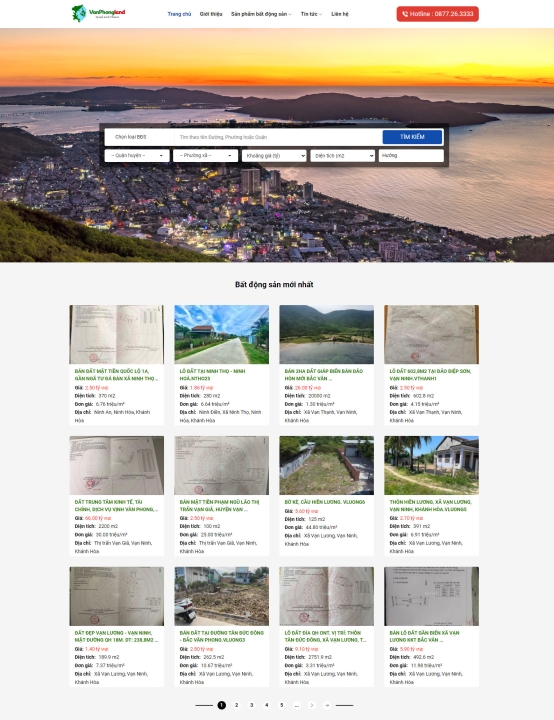Go to page 2
This screenshot has height=720, width=554.
tap(237, 705)
